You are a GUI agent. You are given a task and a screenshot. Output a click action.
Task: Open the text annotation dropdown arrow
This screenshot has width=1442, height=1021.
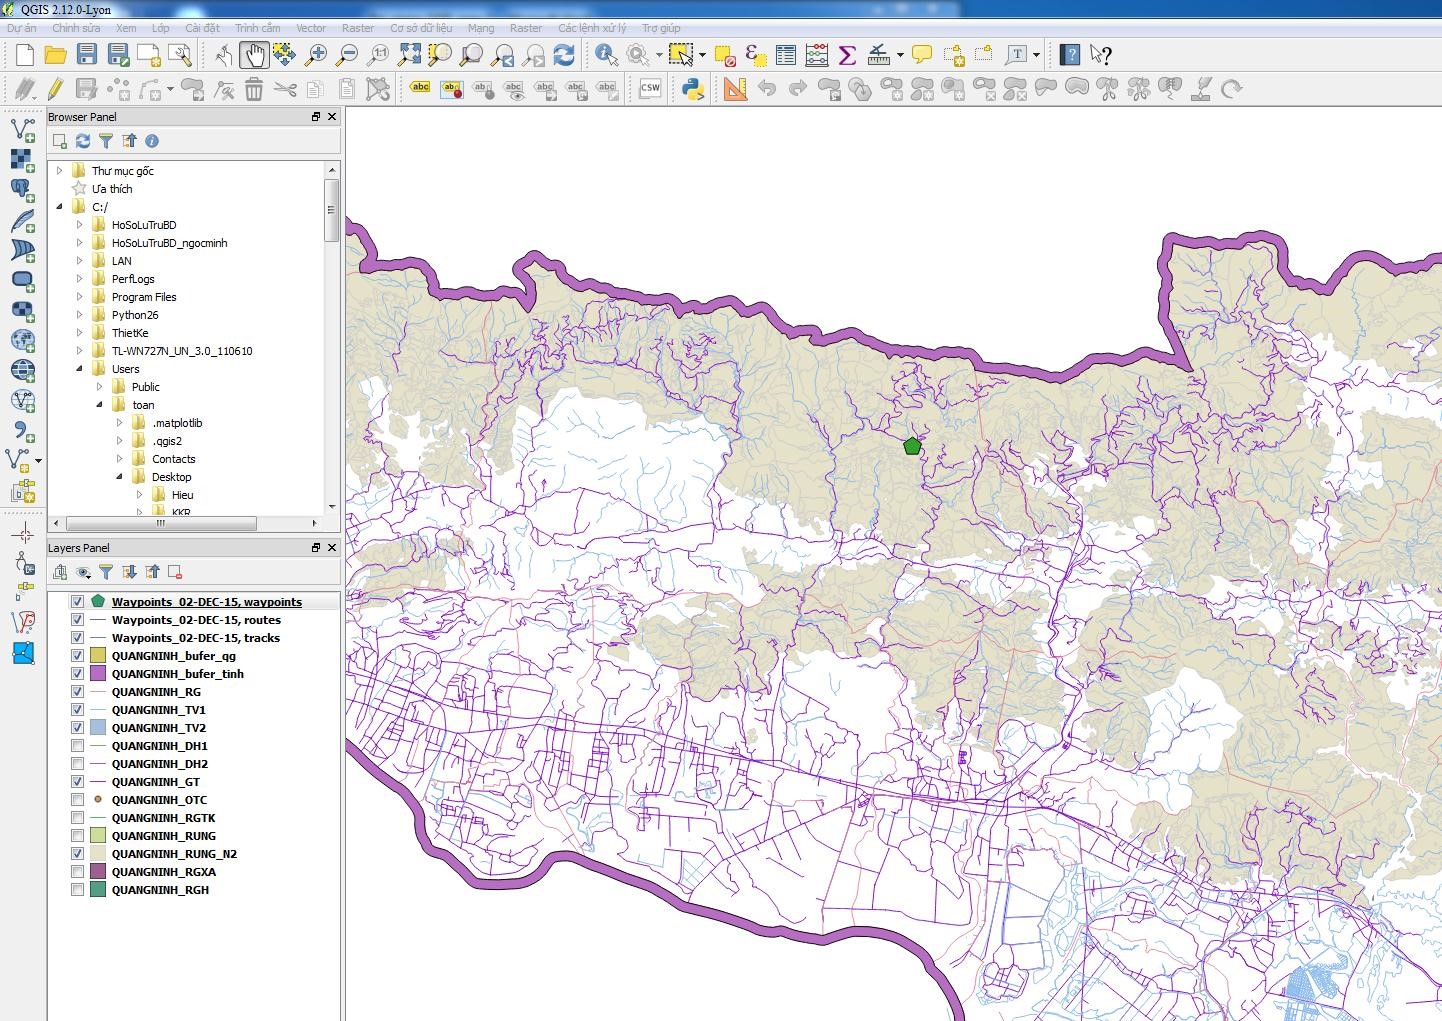coord(1036,55)
